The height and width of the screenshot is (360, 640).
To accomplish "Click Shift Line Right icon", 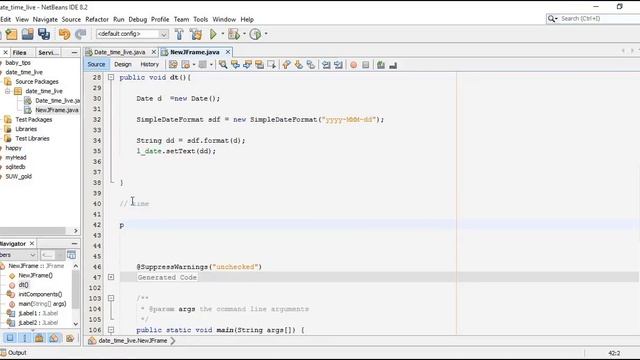I will pos(338,65).
